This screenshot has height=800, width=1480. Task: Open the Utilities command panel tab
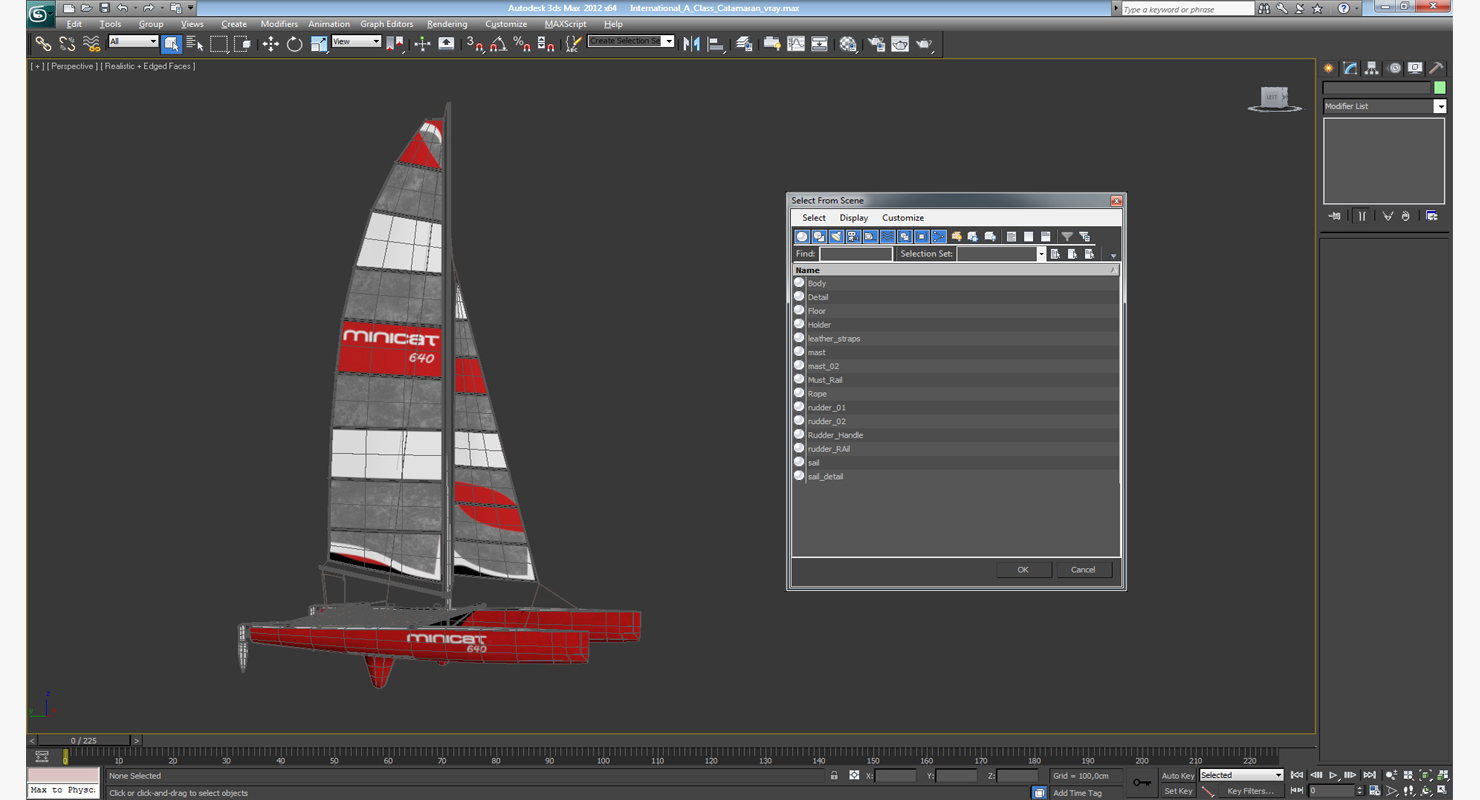pyautogui.click(x=1436, y=68)
